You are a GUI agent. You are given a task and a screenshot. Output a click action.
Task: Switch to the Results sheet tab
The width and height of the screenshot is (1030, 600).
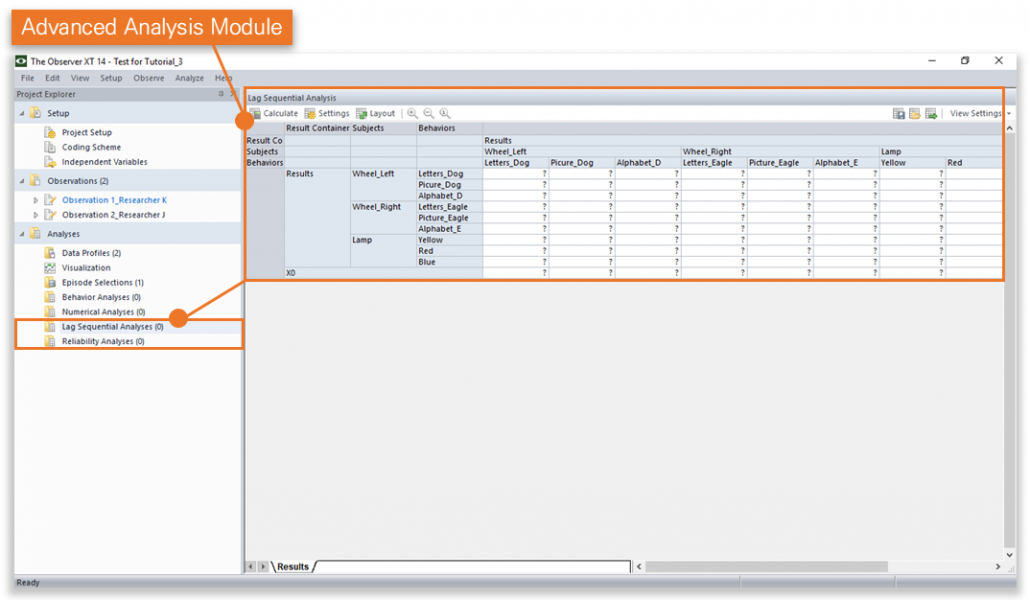coord(293,567)
